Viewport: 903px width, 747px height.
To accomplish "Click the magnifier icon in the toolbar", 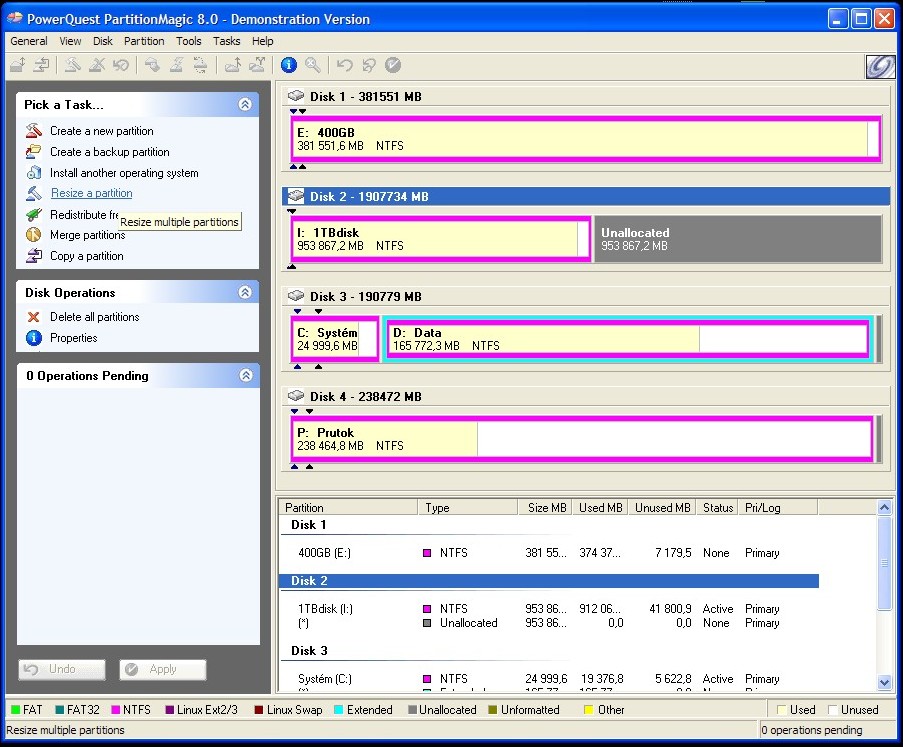I will [313, 65].
